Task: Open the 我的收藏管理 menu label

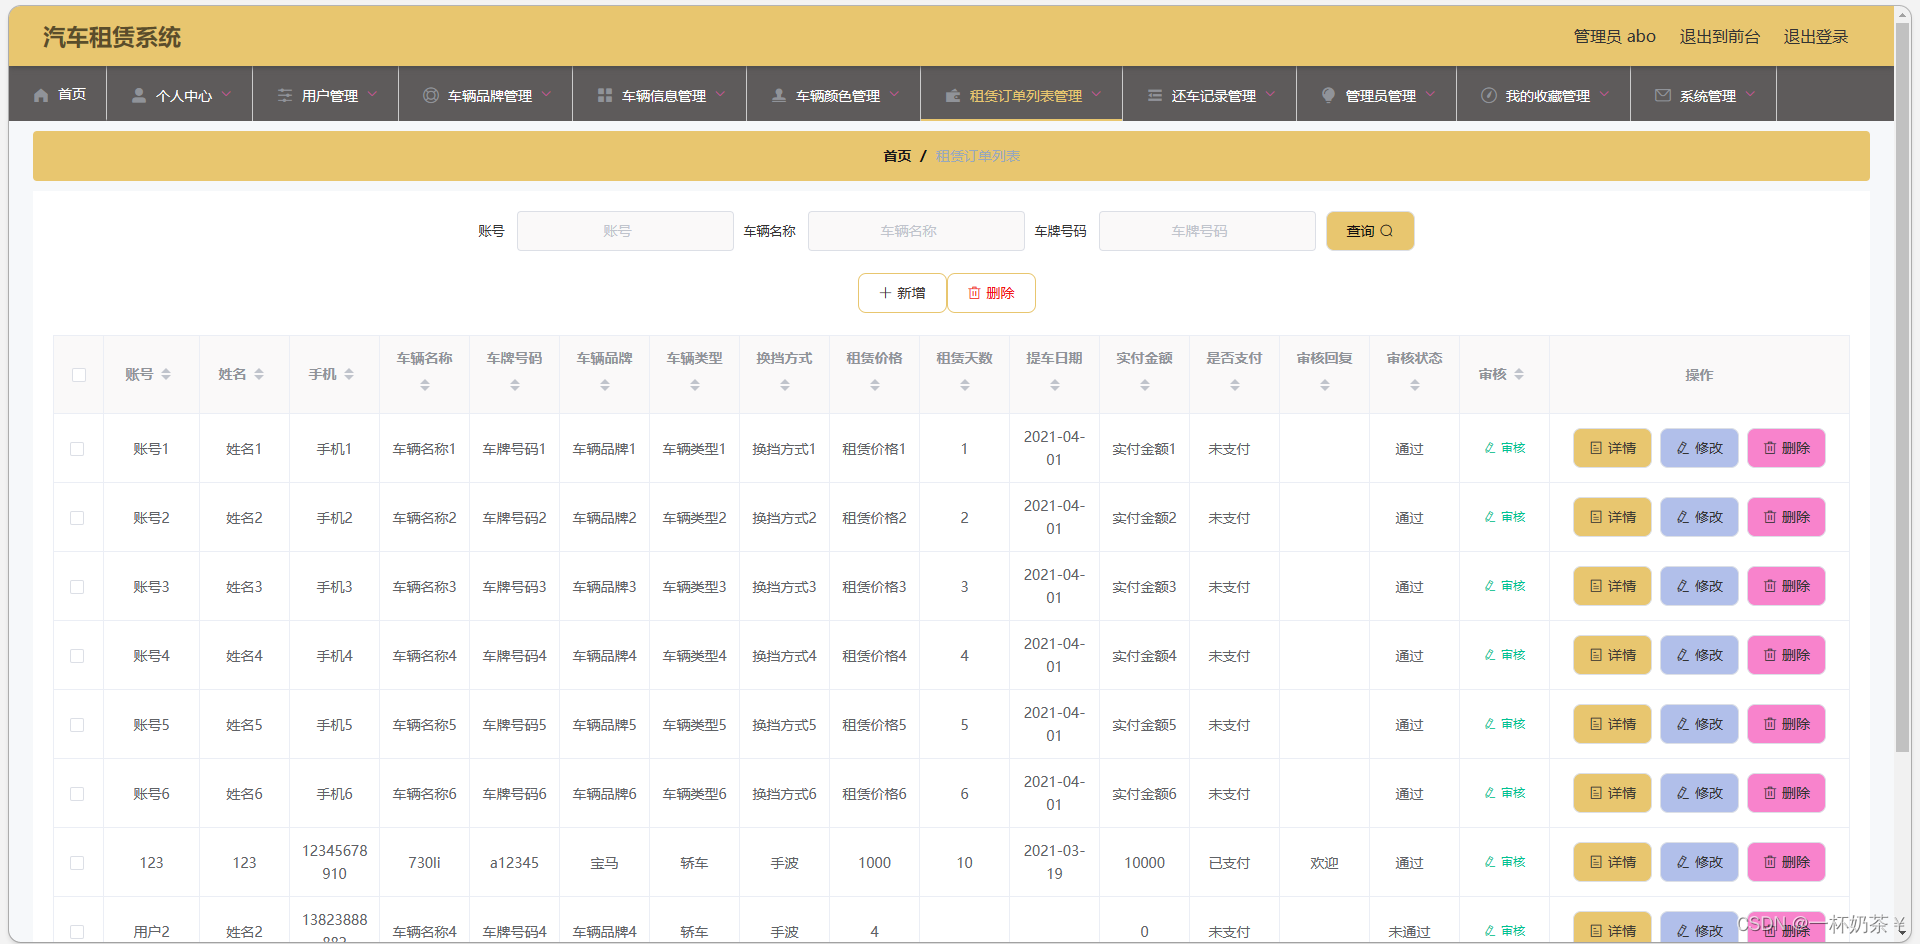Action: click(x=1548, y=96)
